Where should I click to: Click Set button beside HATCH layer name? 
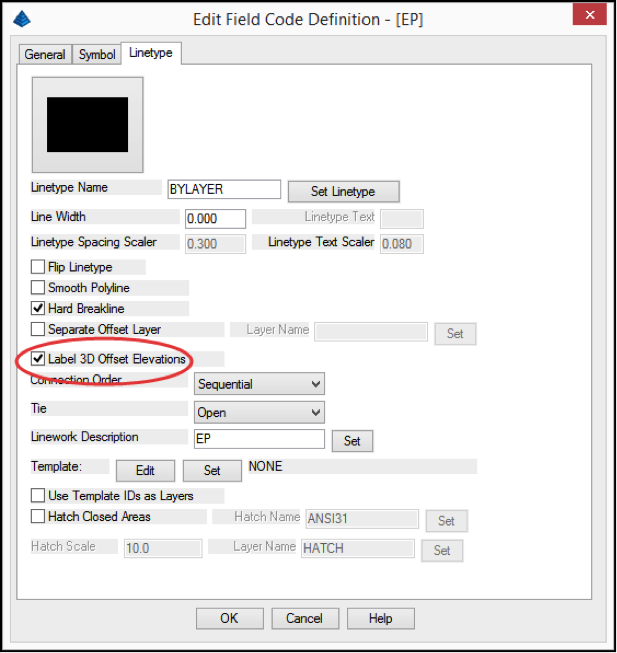click(x=442, y=551)
